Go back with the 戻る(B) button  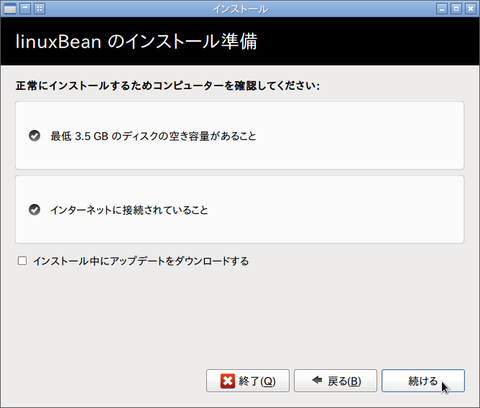tap(335, 380)
